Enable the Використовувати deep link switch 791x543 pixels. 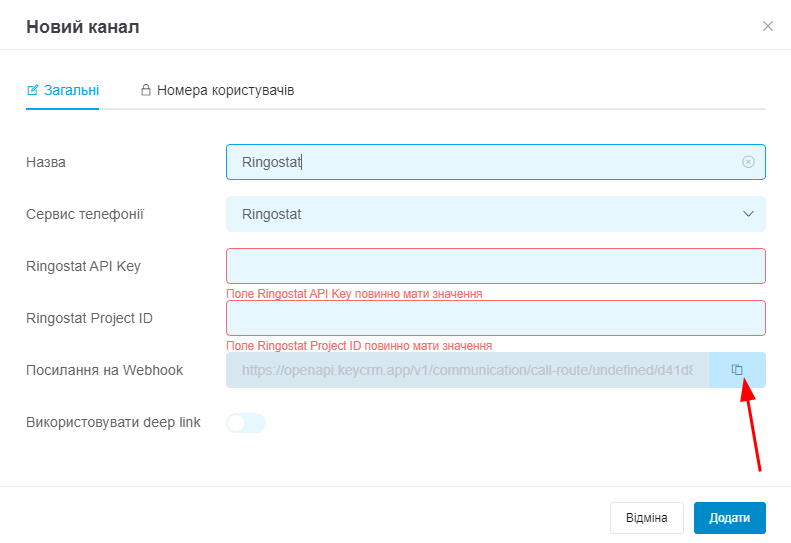click(x=246, y=423)
